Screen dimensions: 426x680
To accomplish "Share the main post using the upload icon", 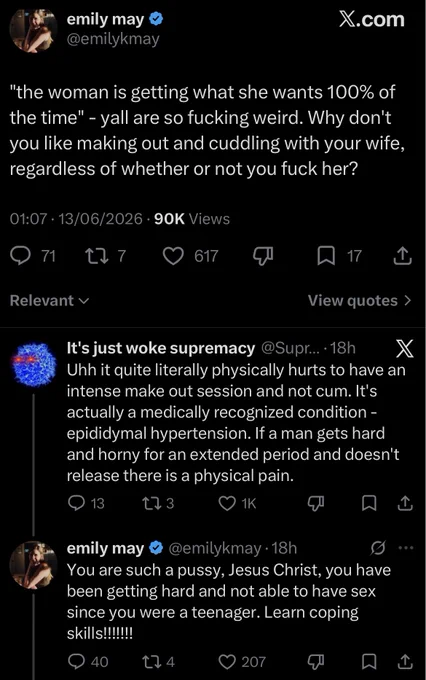I will 402,256.
